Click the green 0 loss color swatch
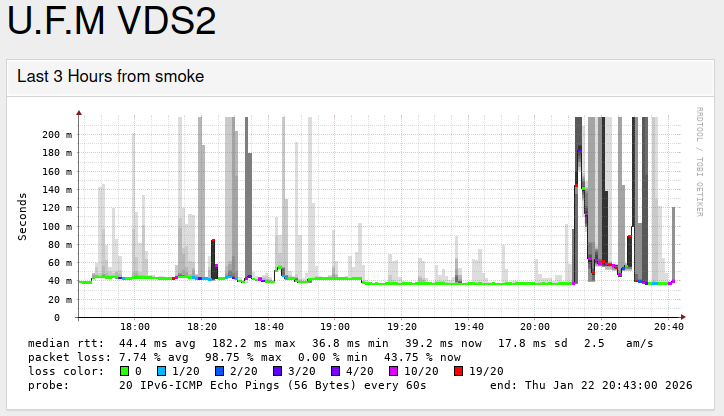The width and height of the screenshot is (724, 416). point(124,371)
